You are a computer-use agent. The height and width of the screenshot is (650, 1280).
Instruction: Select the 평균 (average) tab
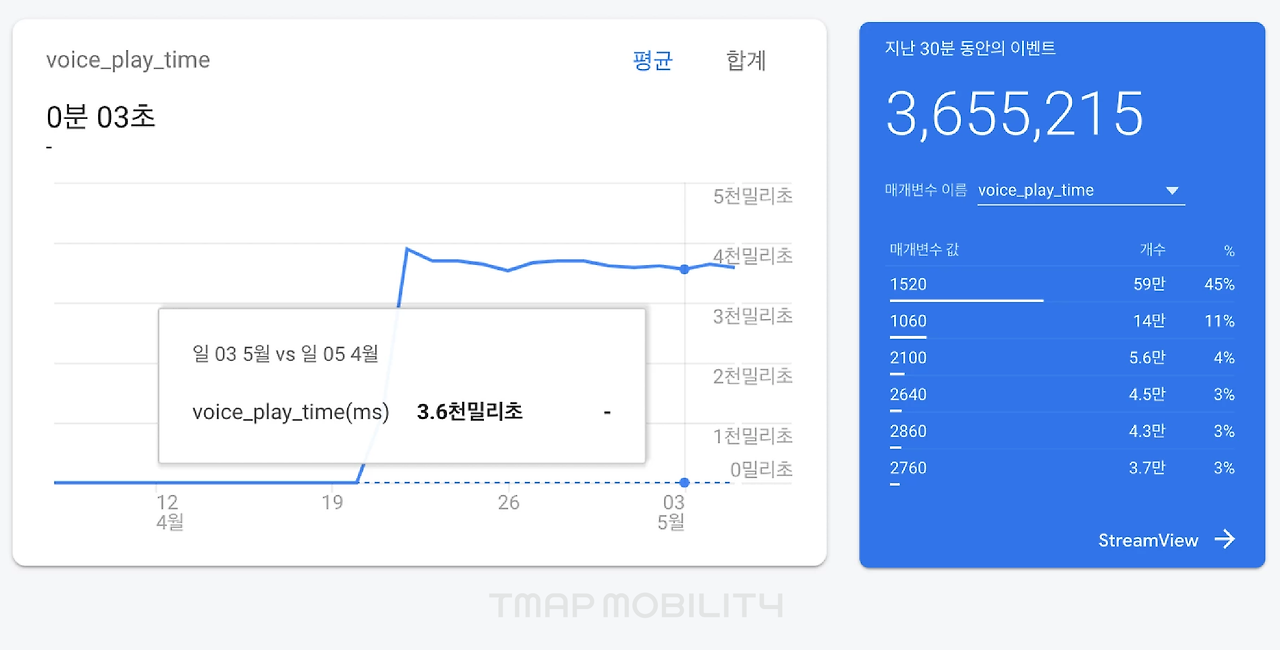click(x=652, y=60)
